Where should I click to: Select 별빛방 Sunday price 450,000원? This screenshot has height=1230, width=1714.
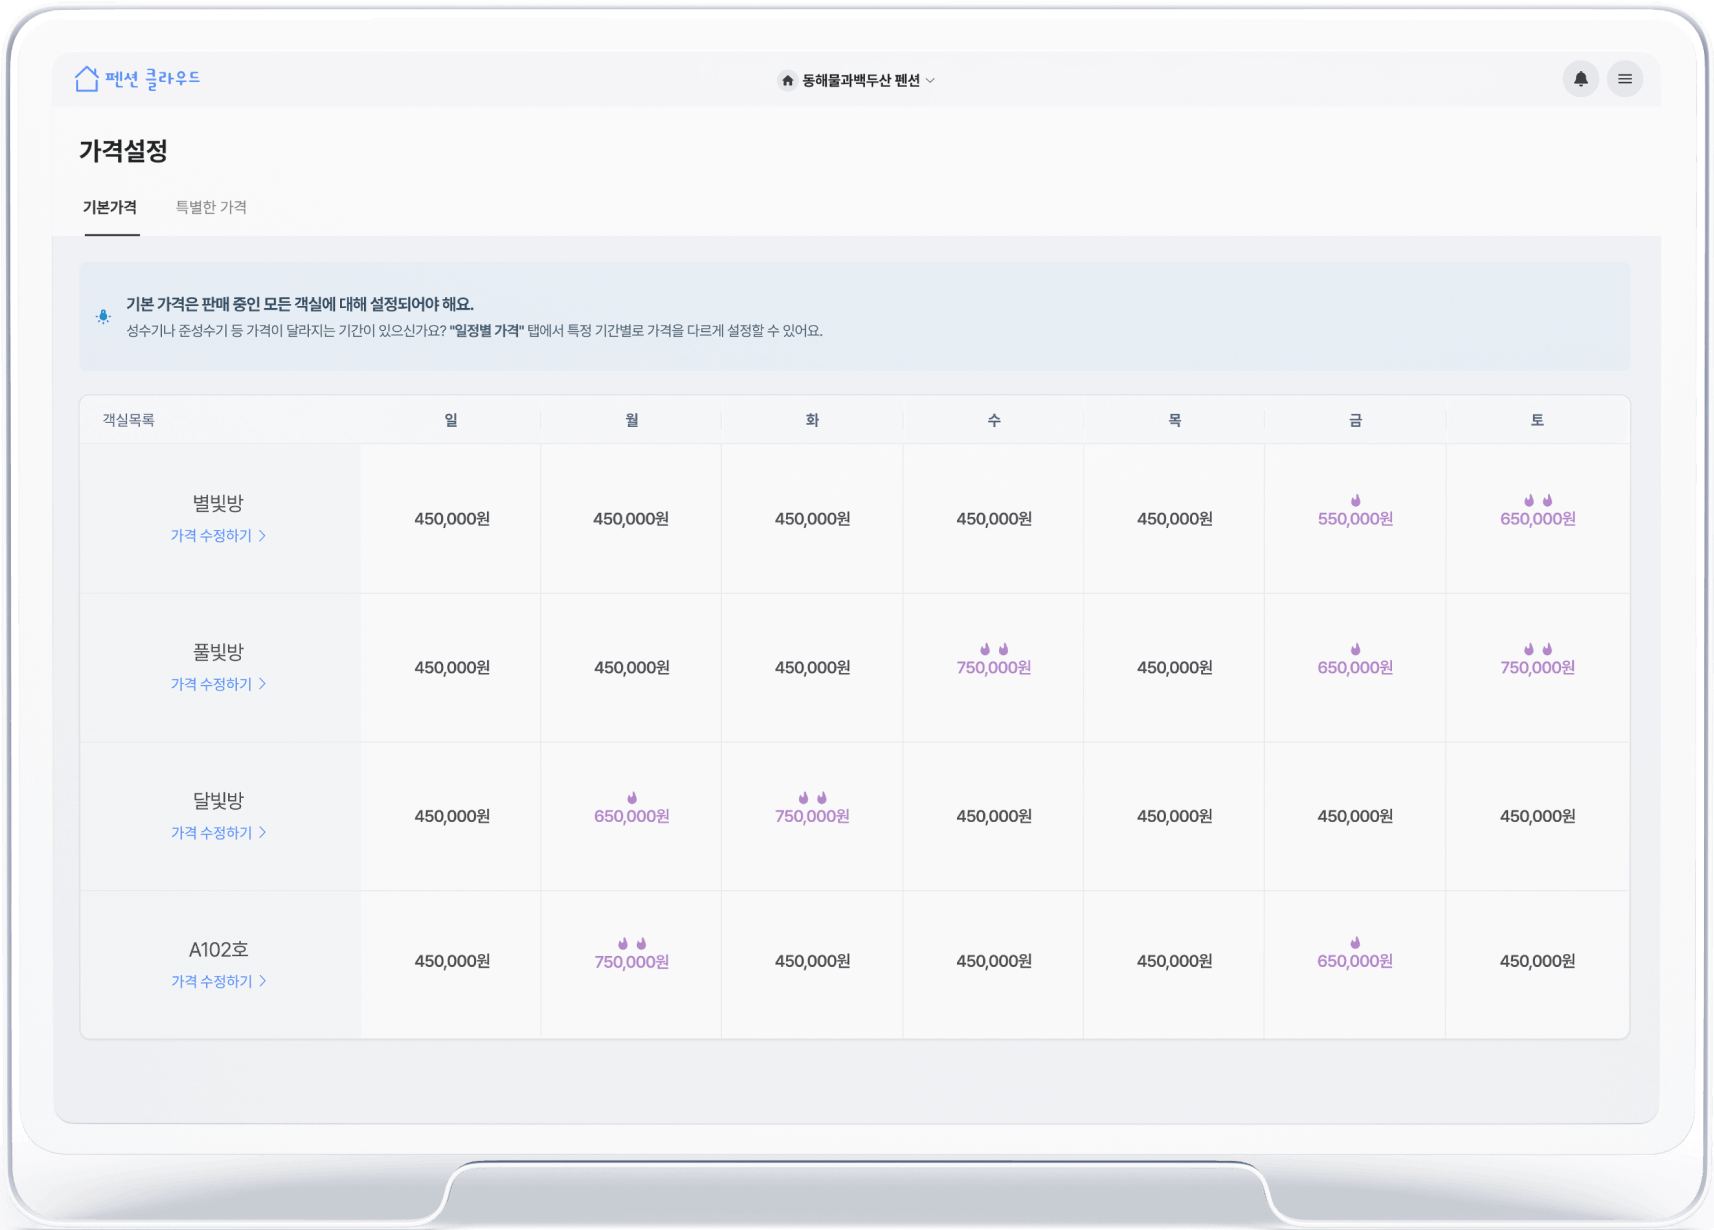pyautogui.click(x=451, y=519)
